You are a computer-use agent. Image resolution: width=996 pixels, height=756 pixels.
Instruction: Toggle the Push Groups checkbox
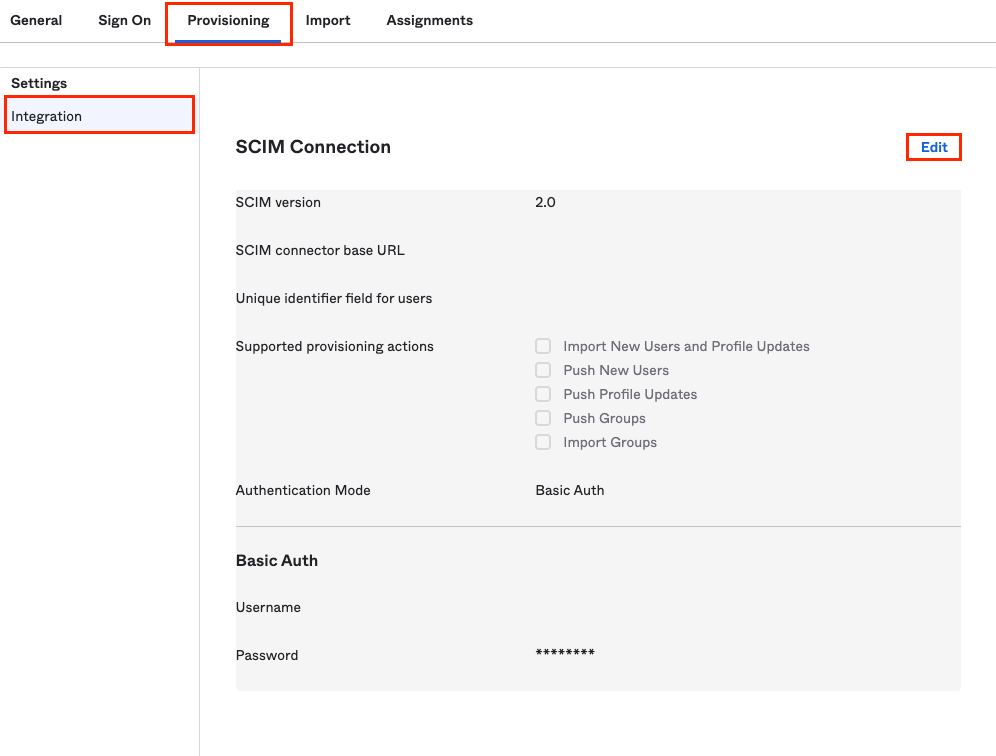(543, 417)
